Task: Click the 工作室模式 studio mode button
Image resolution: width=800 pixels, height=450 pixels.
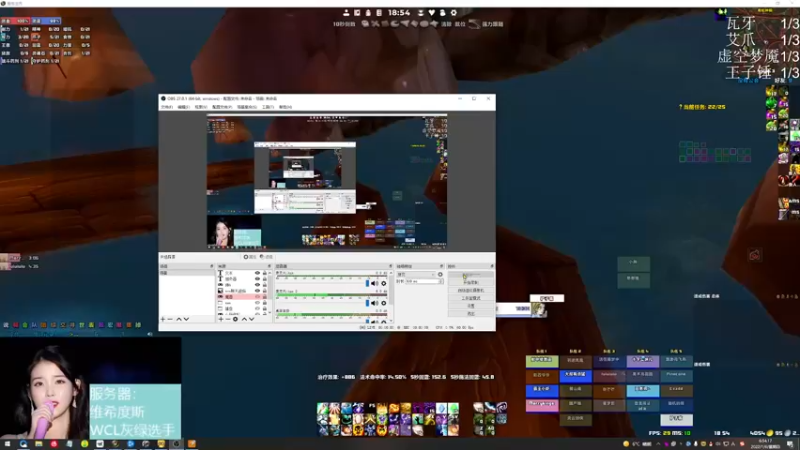Action: (x=471, y=298)
